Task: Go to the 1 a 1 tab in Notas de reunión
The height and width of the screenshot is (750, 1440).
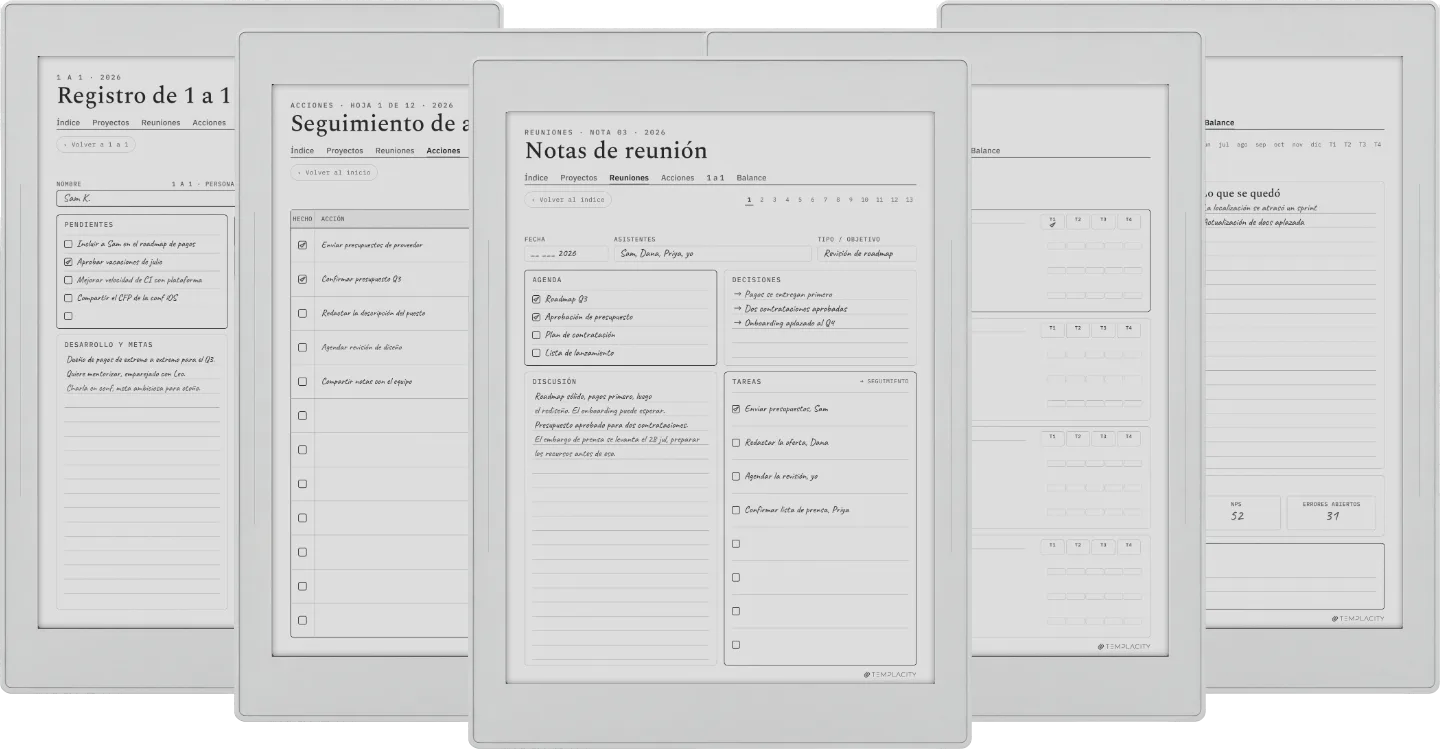Action: pyautogui.click(x=716, y=178)
